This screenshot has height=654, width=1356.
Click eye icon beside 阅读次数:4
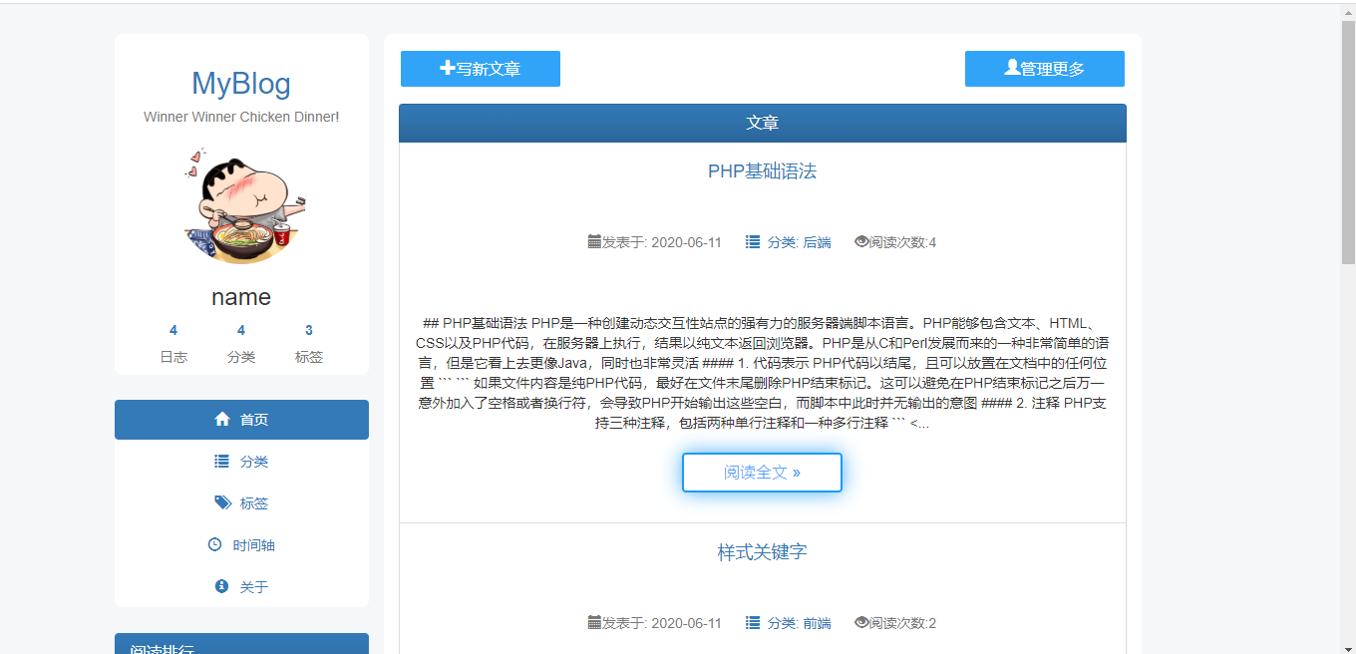point(862,241)
